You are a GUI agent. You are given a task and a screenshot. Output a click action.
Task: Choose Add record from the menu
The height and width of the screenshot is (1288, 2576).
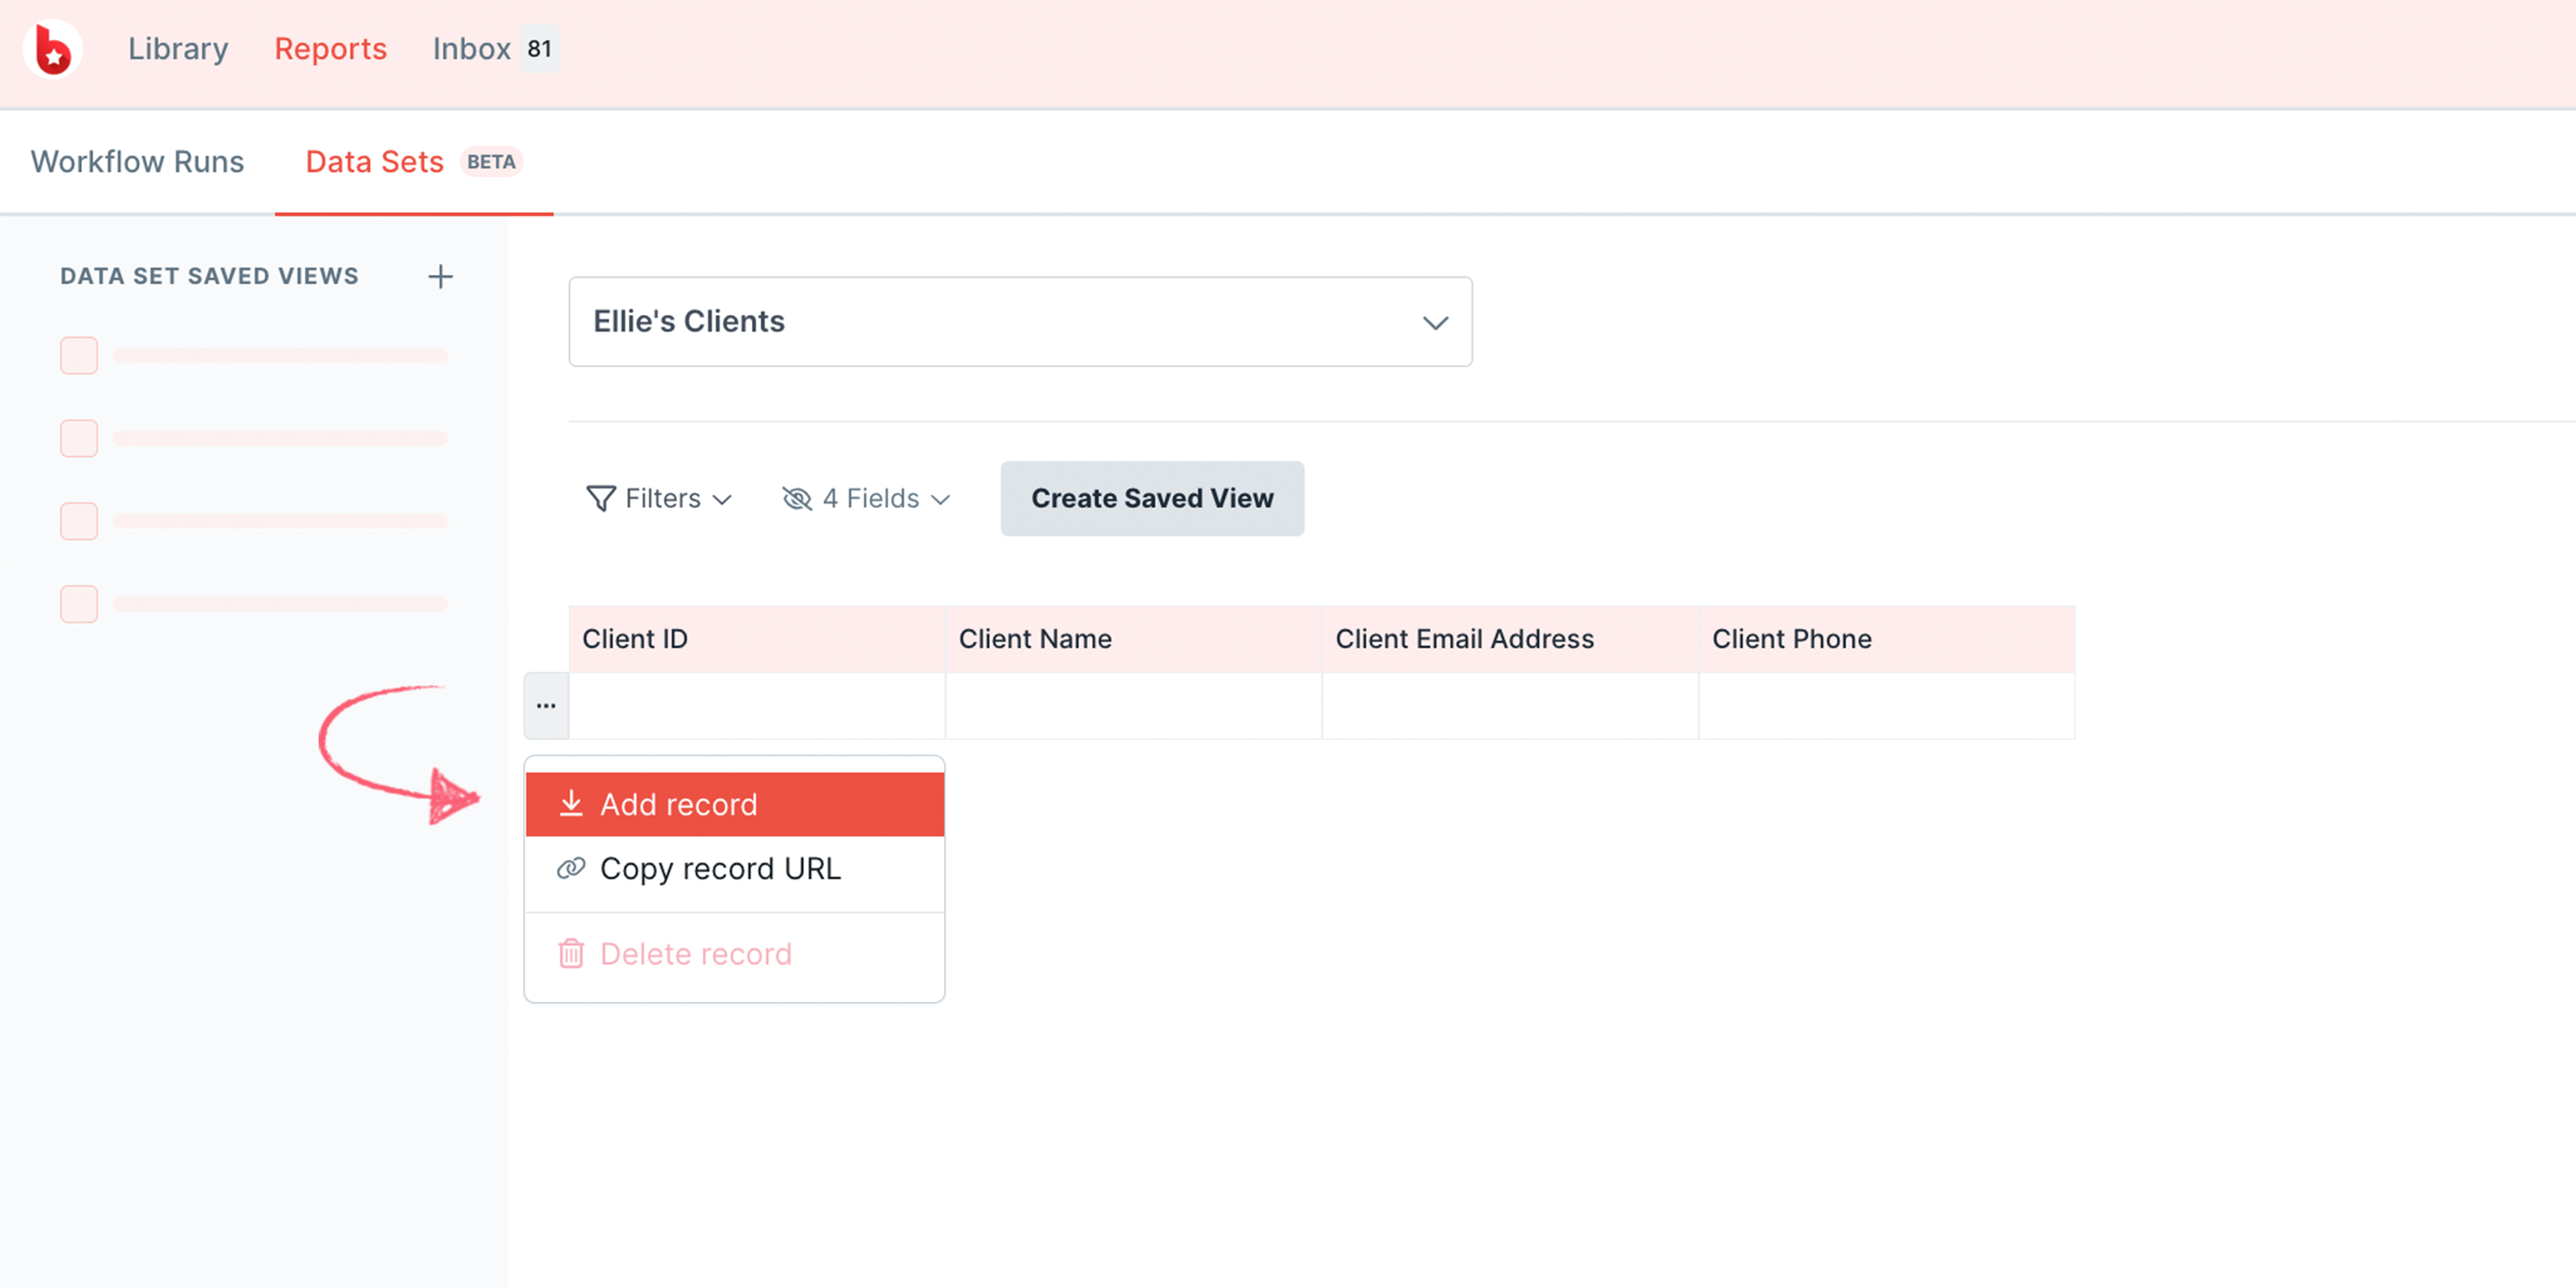coord(735,804)
